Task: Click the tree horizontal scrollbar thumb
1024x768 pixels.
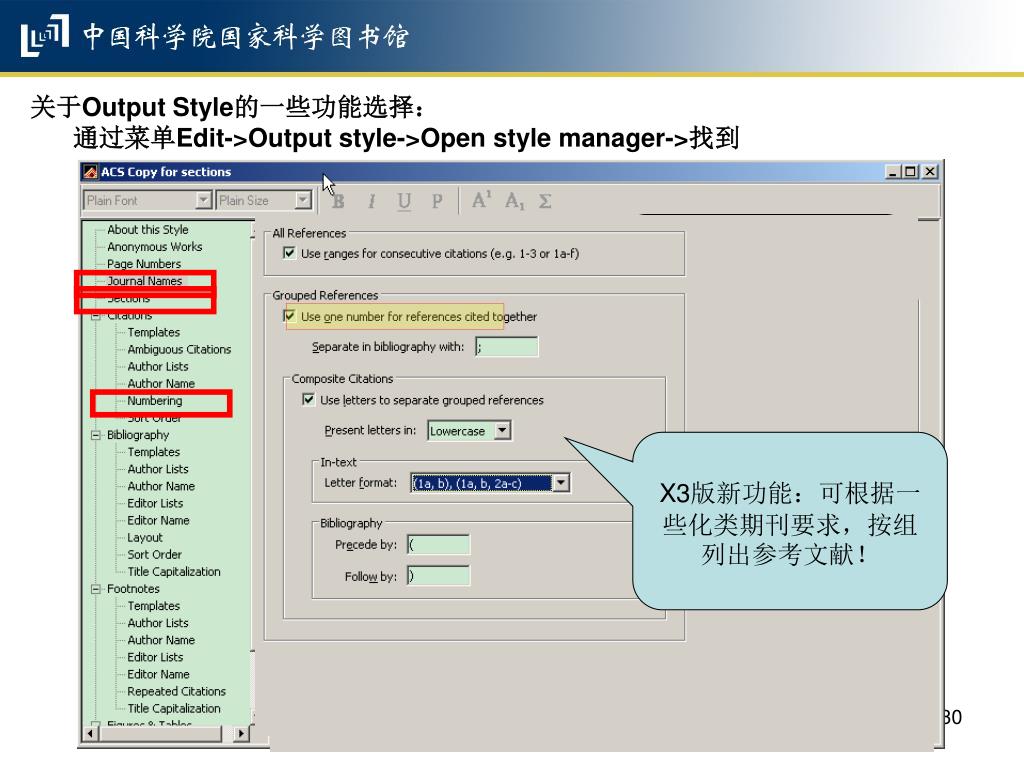Action: (x=160, y=733)
